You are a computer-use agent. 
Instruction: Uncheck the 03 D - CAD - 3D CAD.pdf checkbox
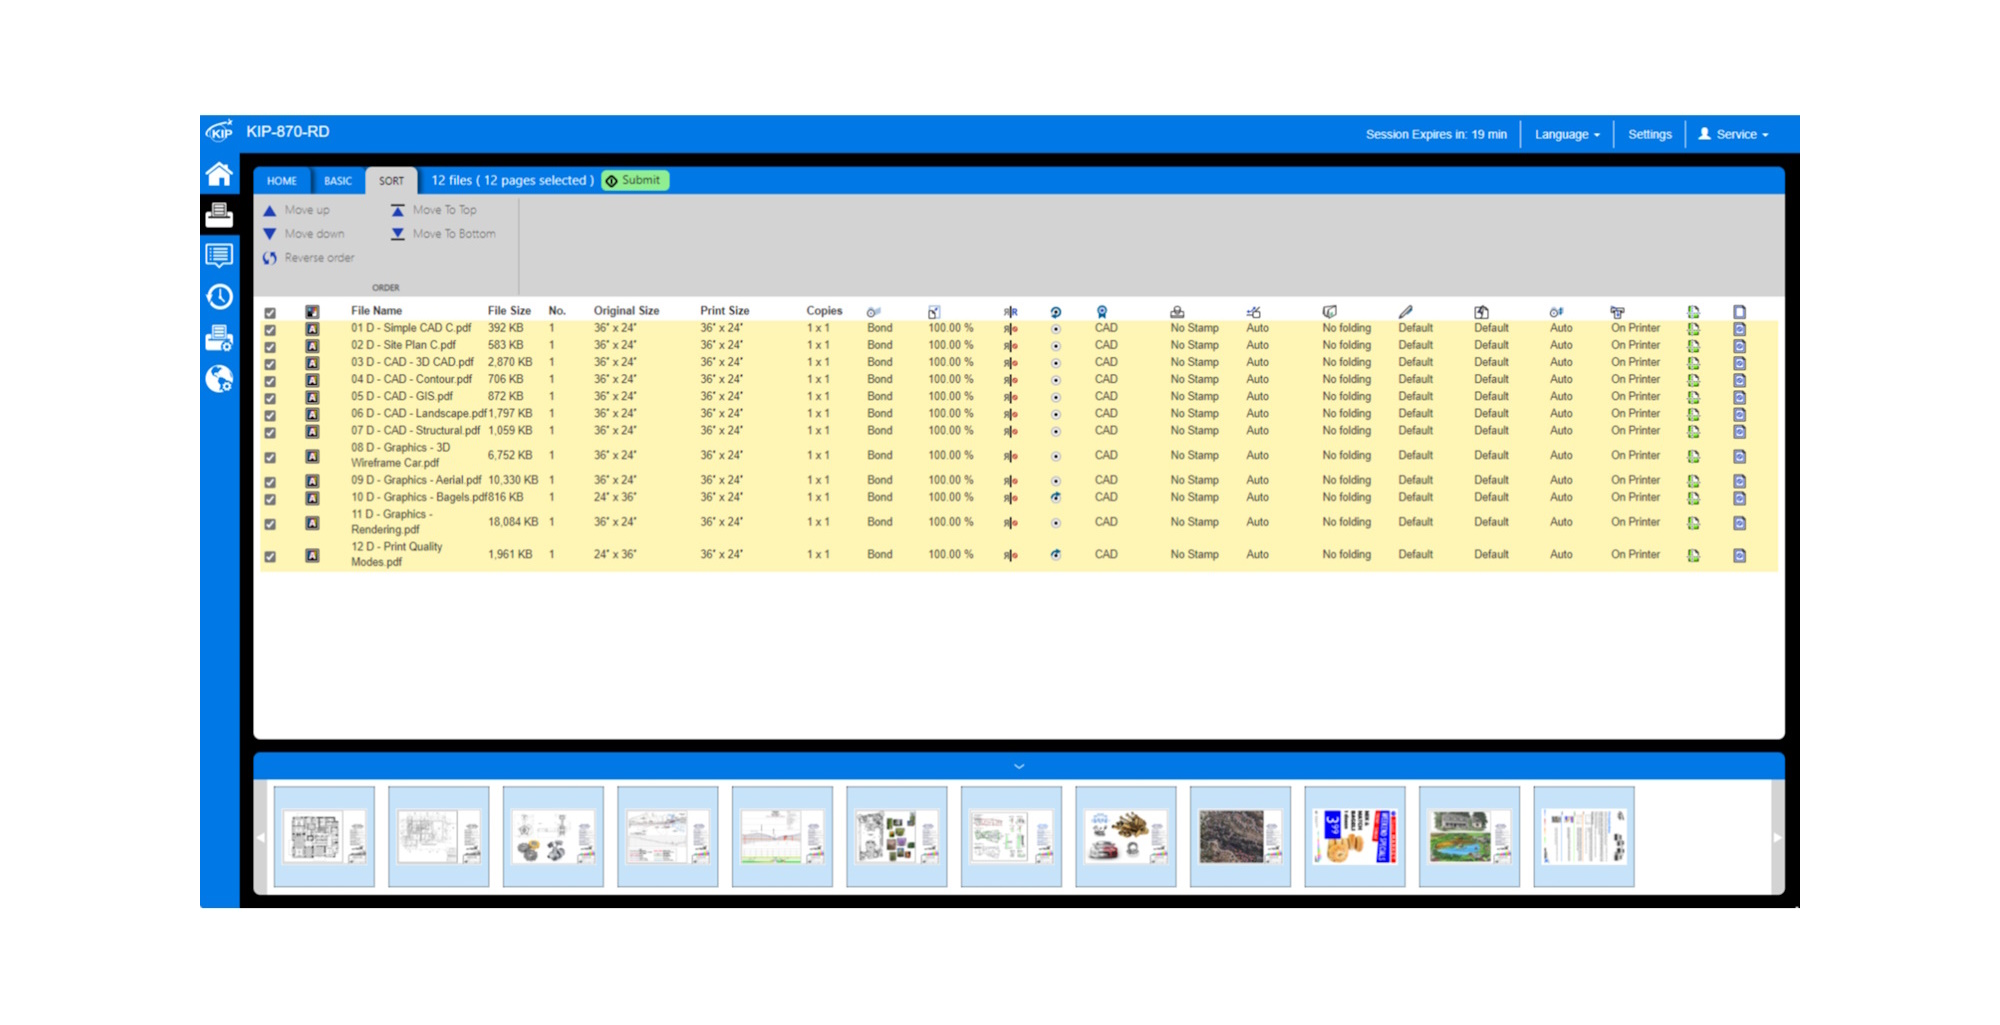coord(270,364)
